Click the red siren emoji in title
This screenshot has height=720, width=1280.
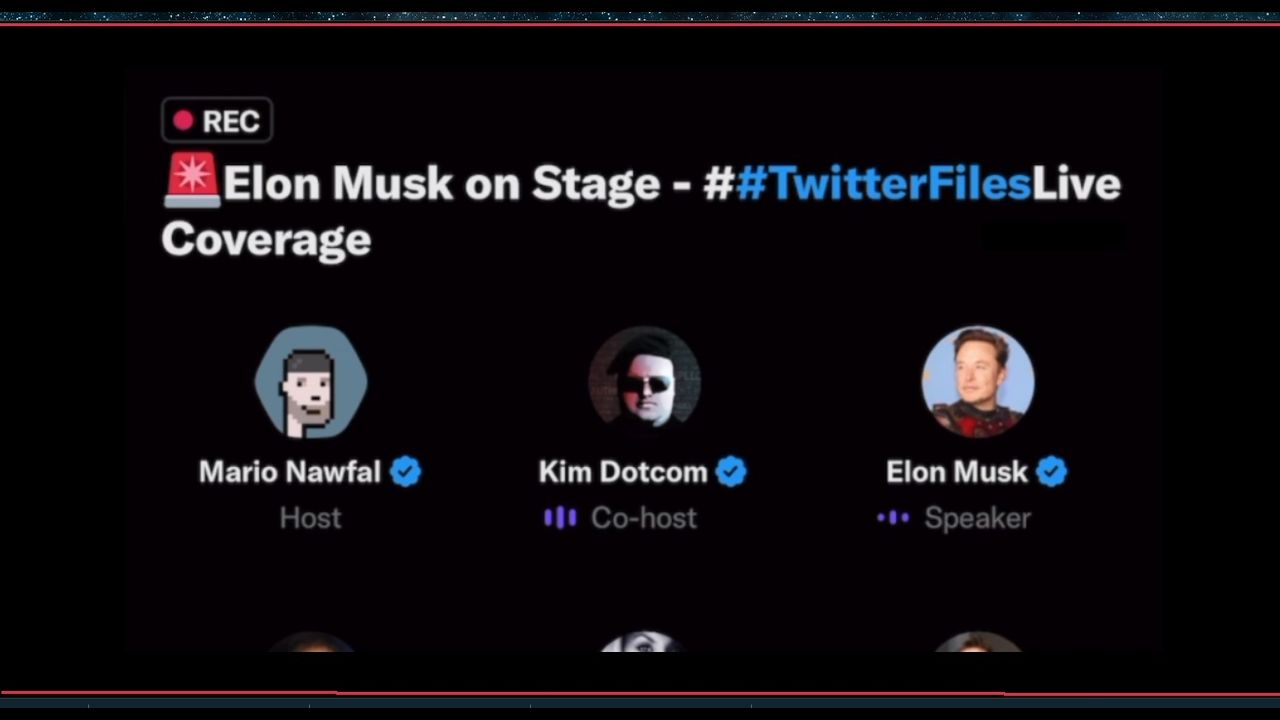[192, 180]
